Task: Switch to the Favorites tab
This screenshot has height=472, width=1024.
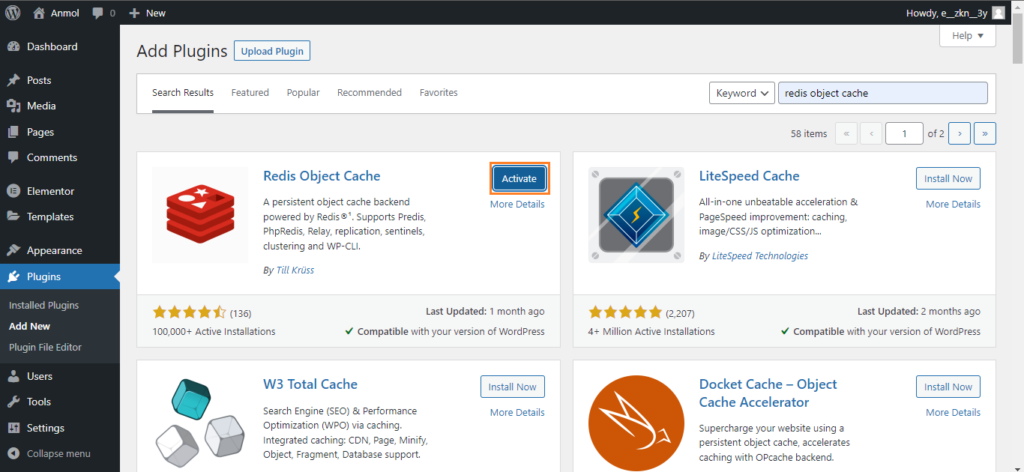Action: coord(438,93)
